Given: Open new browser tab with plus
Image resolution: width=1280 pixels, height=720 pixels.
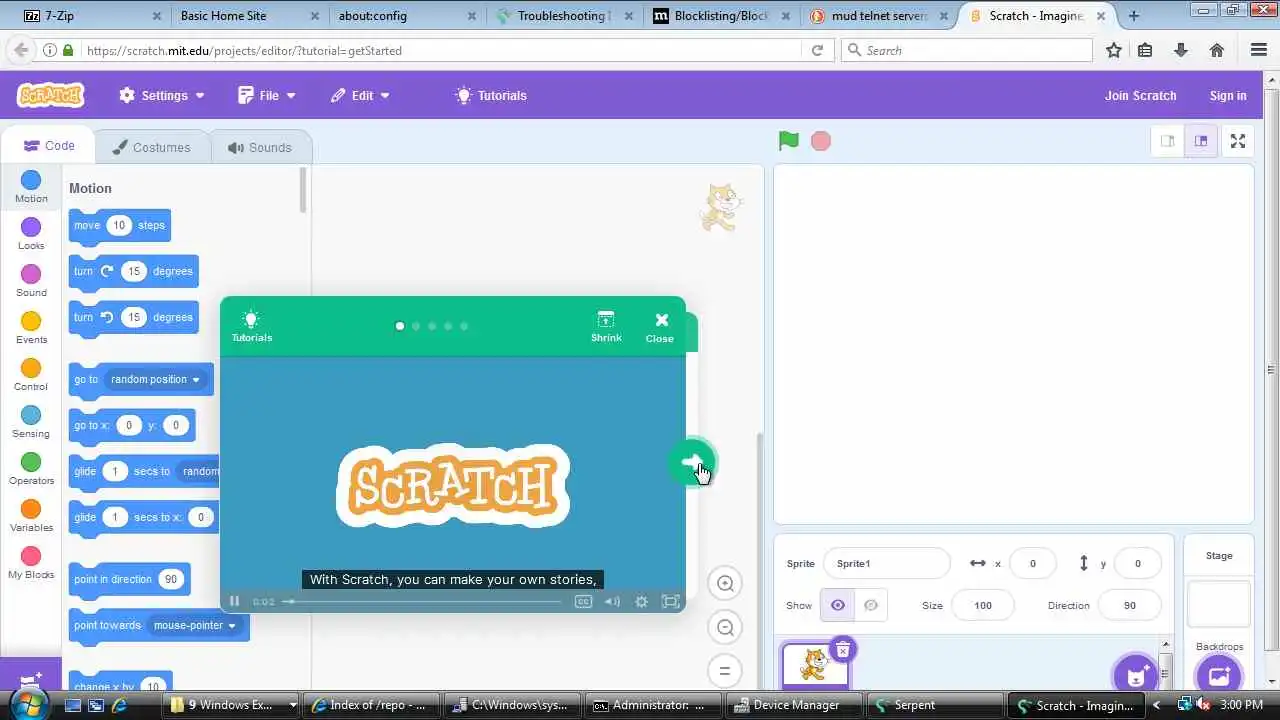Looking at the screenshot, I should (x=1134, y=16).
